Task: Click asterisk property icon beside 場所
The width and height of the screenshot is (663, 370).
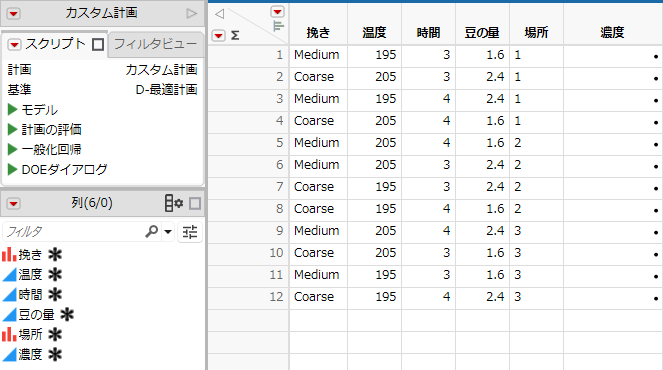Action: click(55, 334)
